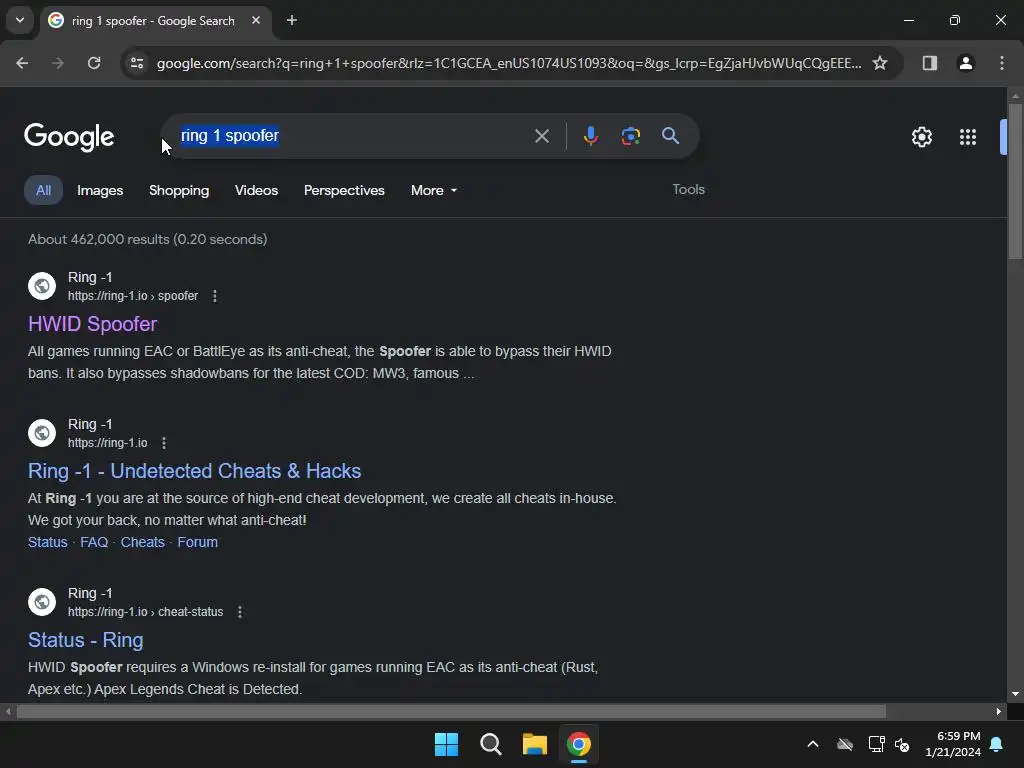Screen dimensions: 1024x768
Task: Start voice search with microphone icon
Action: coord(590,136)
